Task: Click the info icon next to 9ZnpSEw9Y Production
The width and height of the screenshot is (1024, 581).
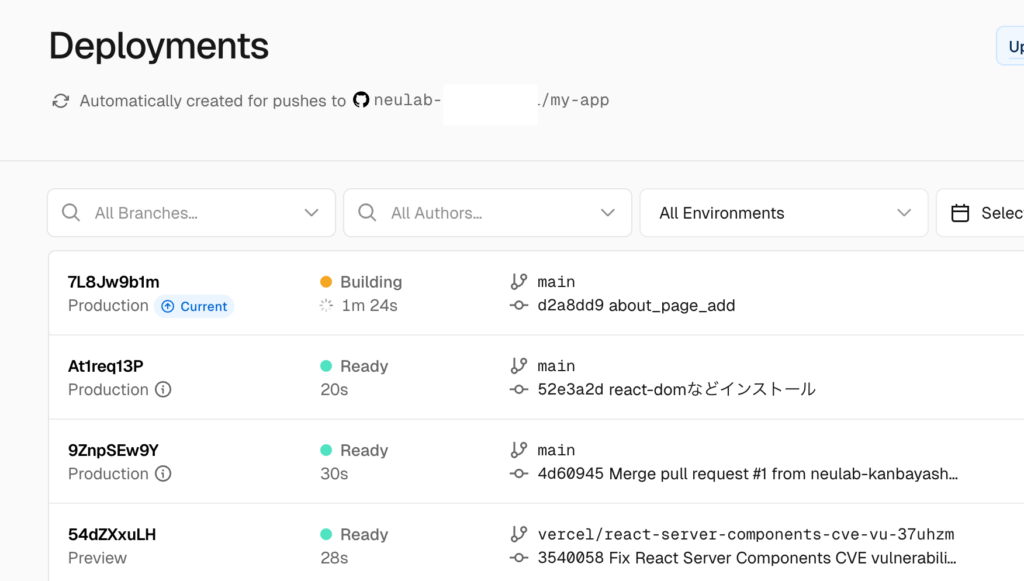Action: pos(163,474)
